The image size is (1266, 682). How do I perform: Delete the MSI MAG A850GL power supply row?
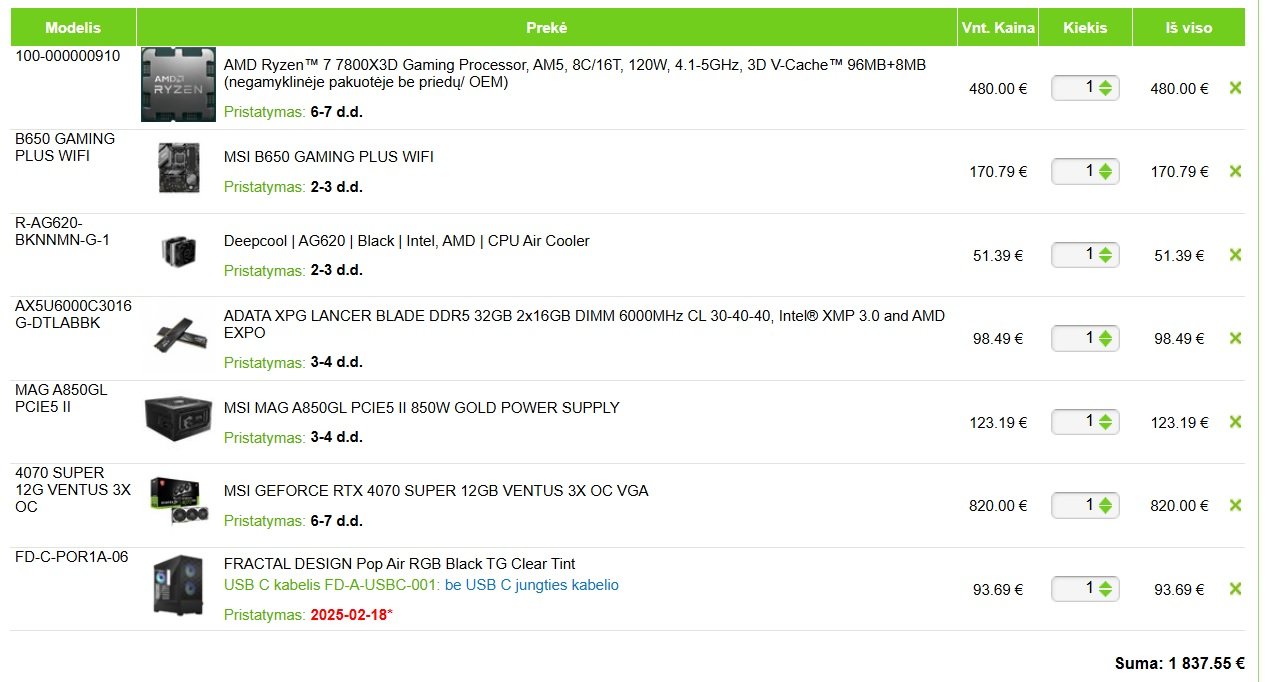1235,422
